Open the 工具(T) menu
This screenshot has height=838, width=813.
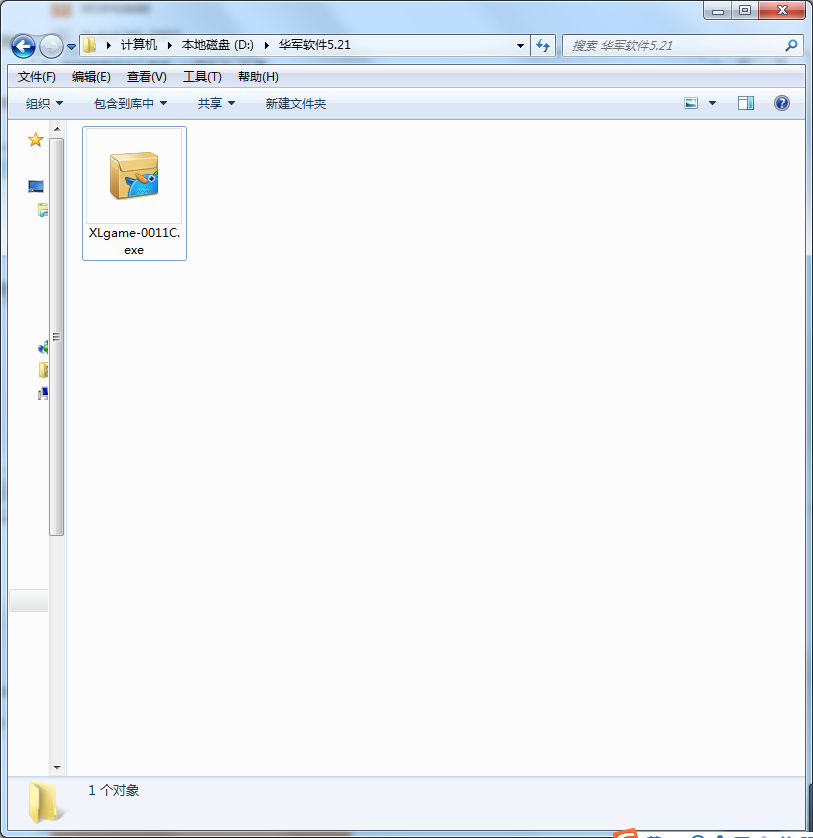[x=202, y=77]
